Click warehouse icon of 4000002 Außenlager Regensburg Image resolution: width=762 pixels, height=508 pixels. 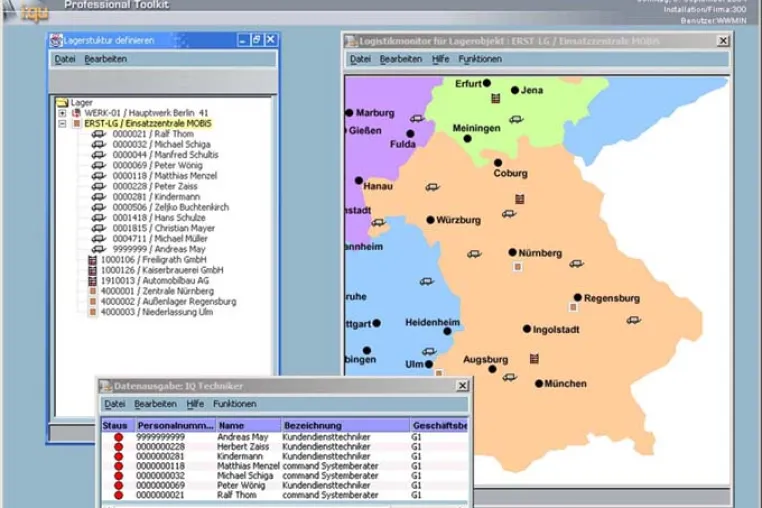click(92, 302)
